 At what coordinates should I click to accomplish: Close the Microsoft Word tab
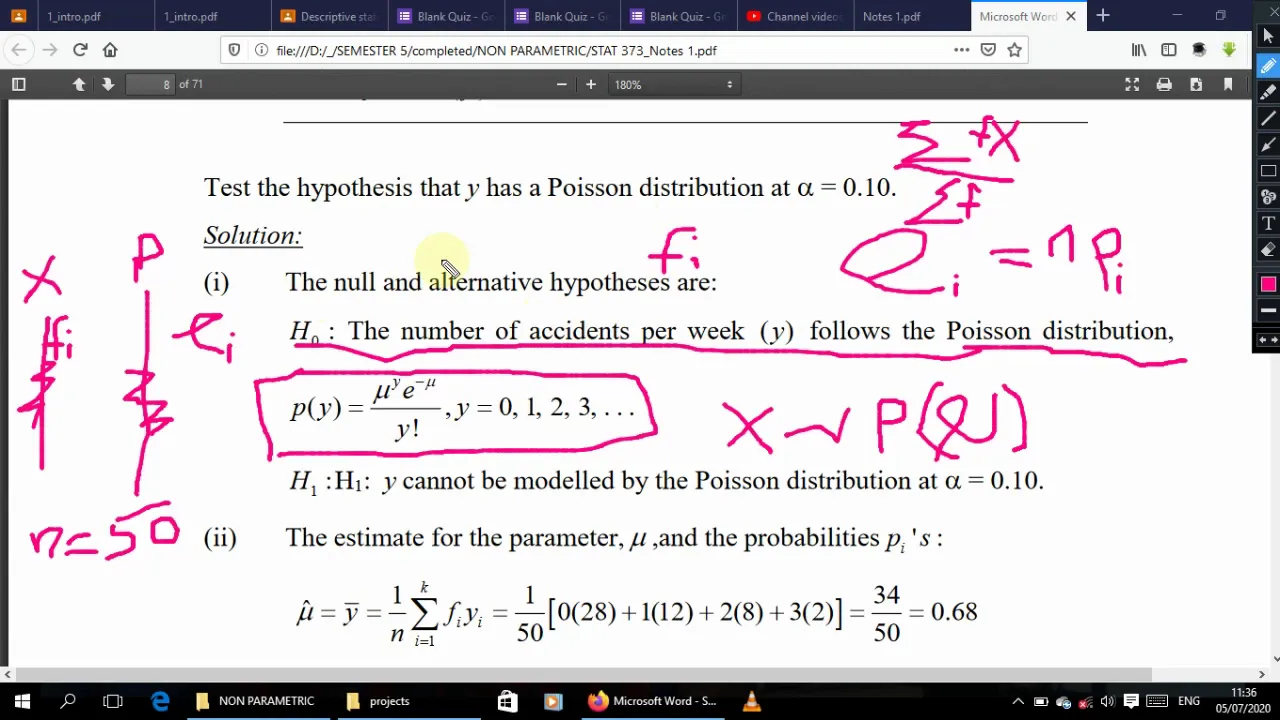click(x=1071, y=16)
